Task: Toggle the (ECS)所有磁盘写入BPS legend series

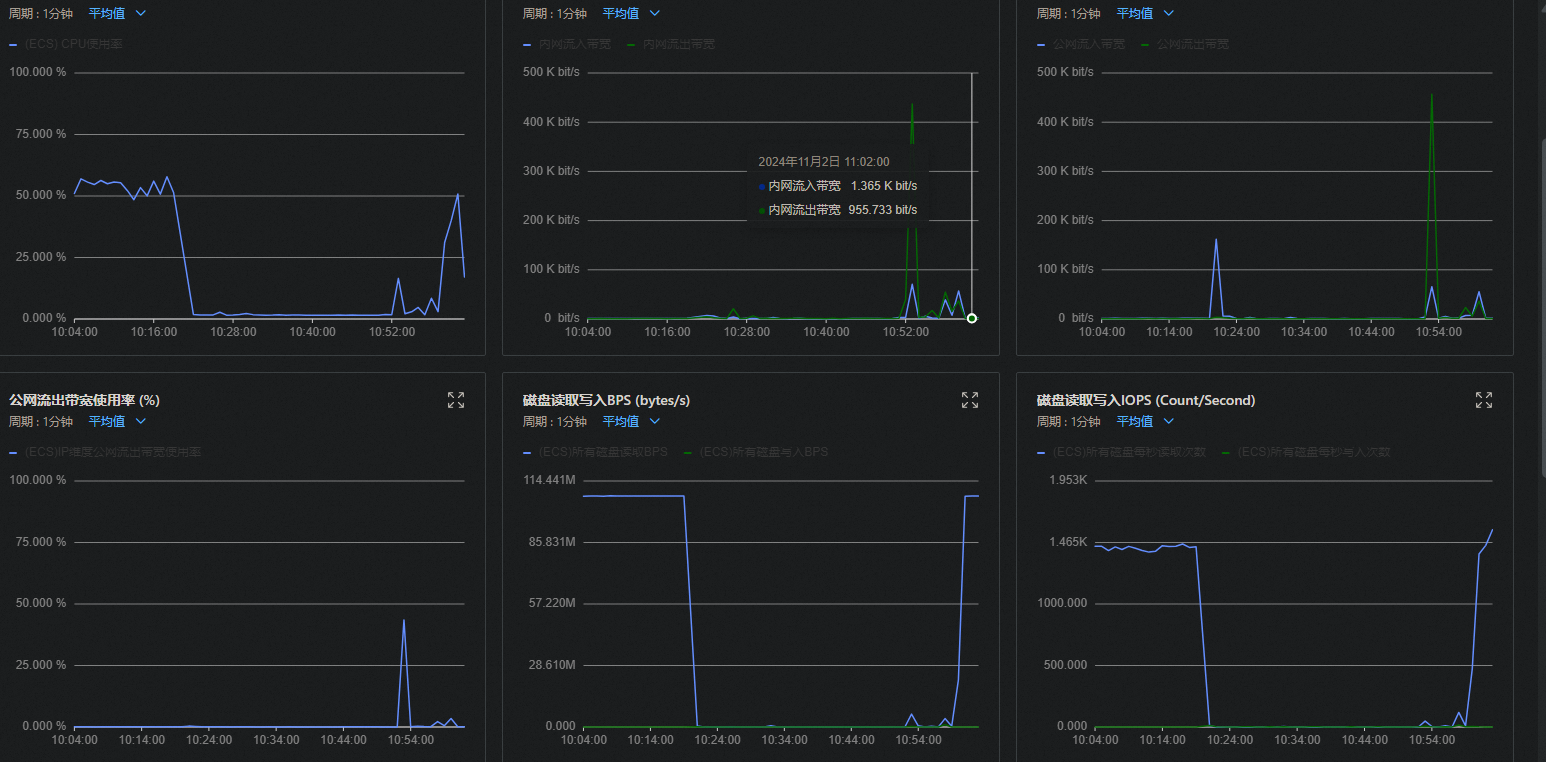Action: pos(756,452)
